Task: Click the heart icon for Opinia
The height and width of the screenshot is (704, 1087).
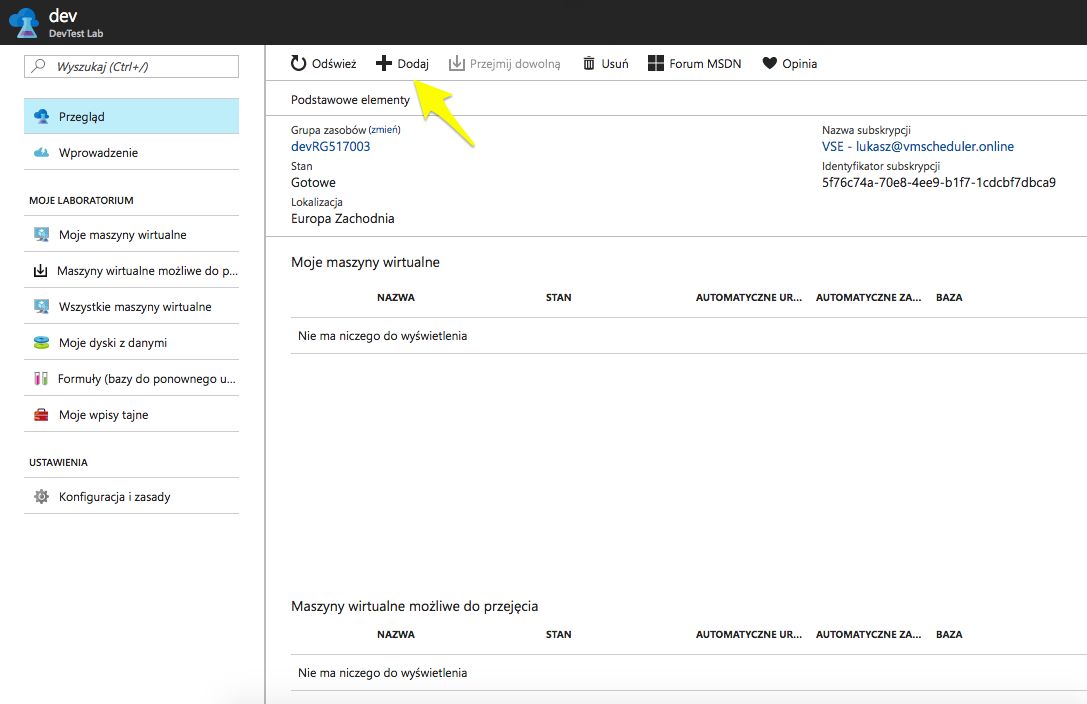Action: pyautogui.click(x=769, y=63)
